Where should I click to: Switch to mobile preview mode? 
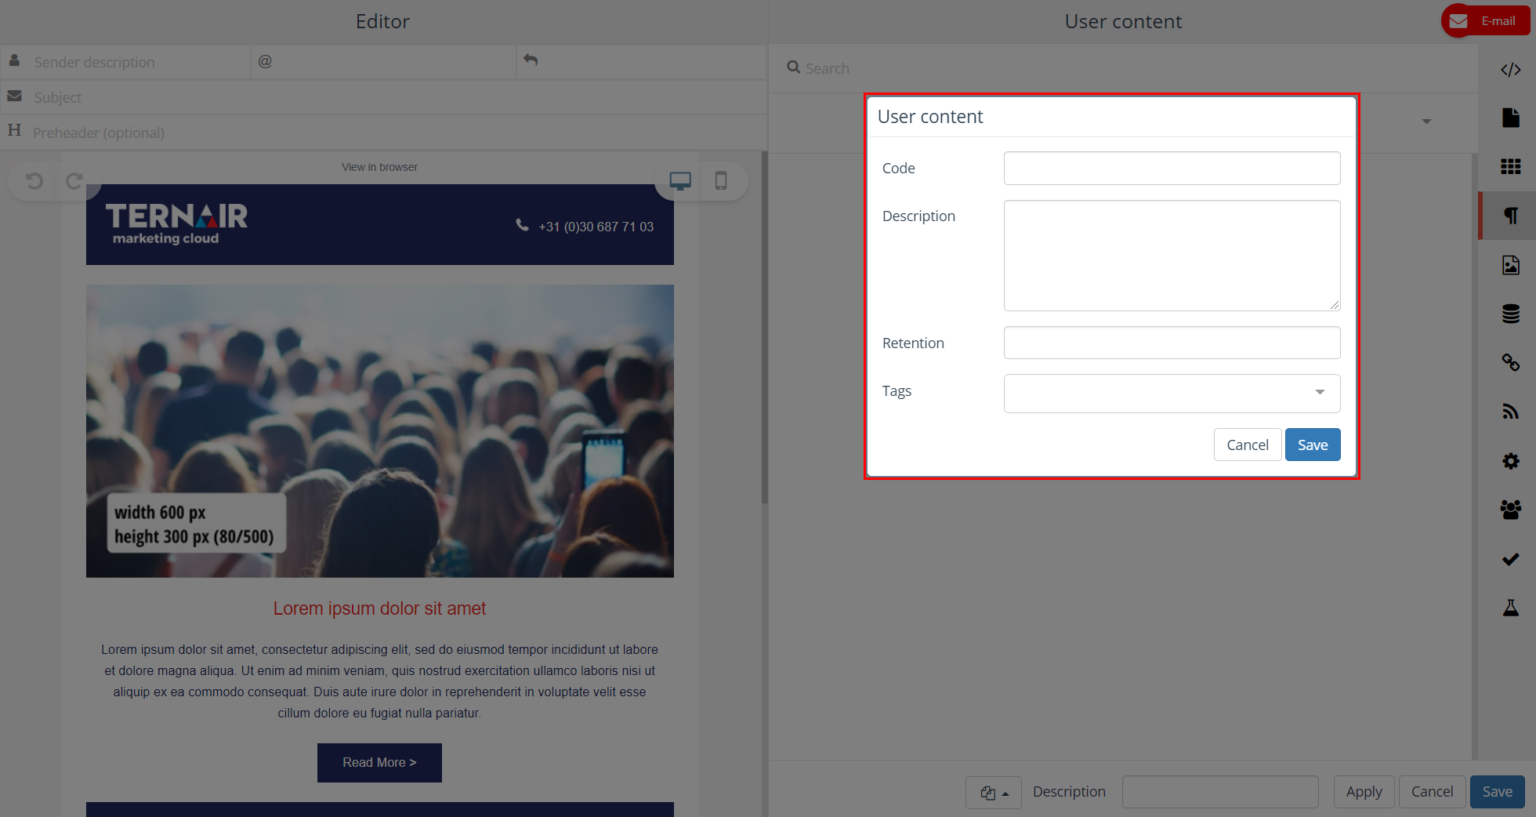[721, 181]
